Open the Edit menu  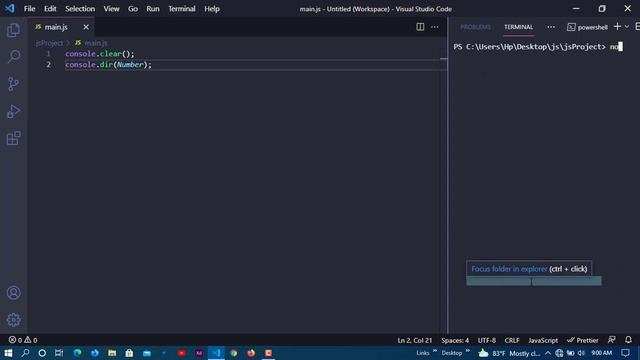[50, 9]
